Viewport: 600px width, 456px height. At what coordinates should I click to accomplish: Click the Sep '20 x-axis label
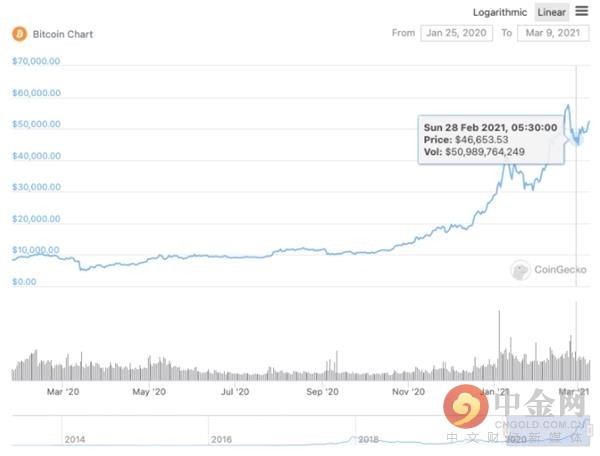coord(322,392)
